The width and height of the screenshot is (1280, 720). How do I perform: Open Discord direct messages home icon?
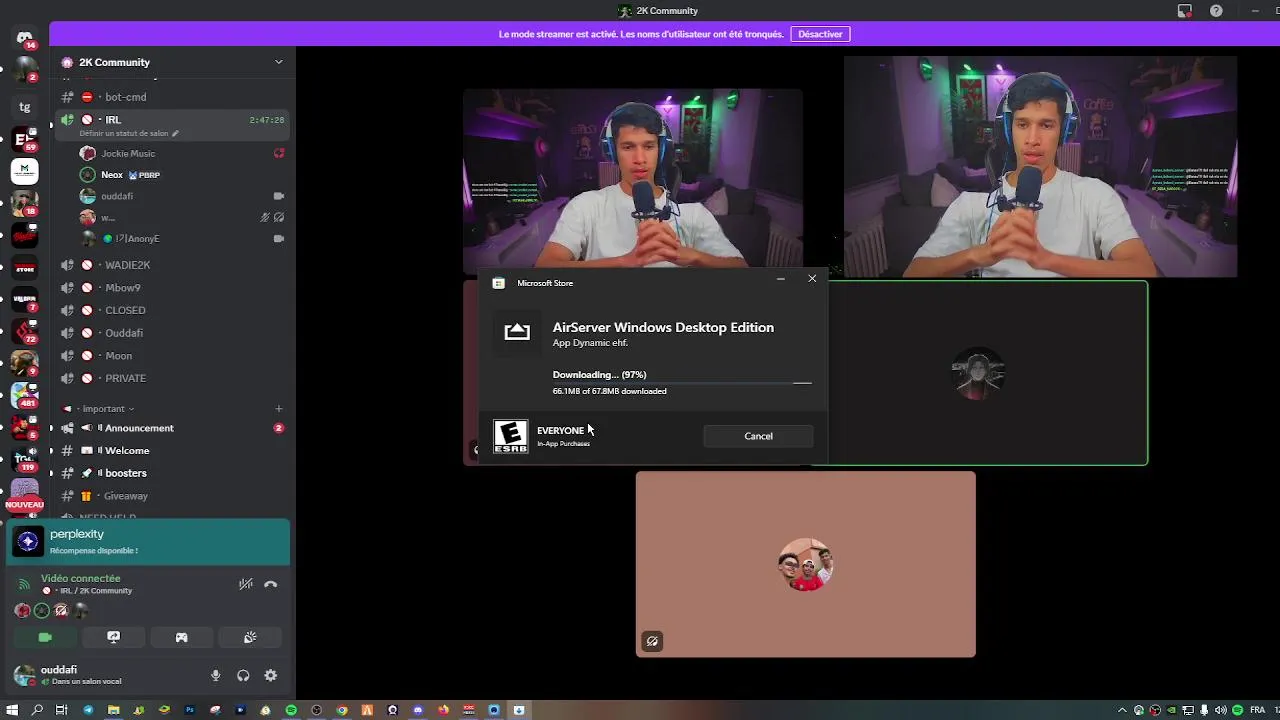25,38
